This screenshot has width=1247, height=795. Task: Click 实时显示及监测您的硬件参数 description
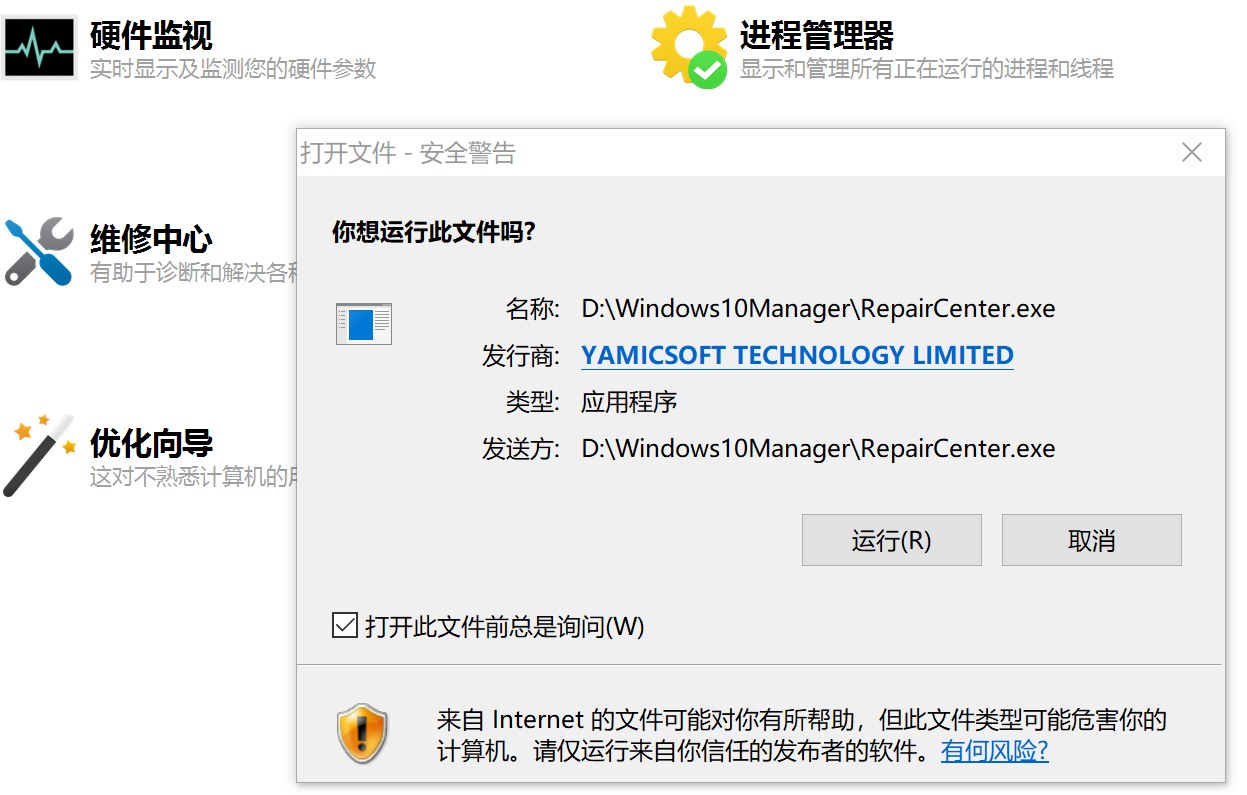click(x=233, y=69)
